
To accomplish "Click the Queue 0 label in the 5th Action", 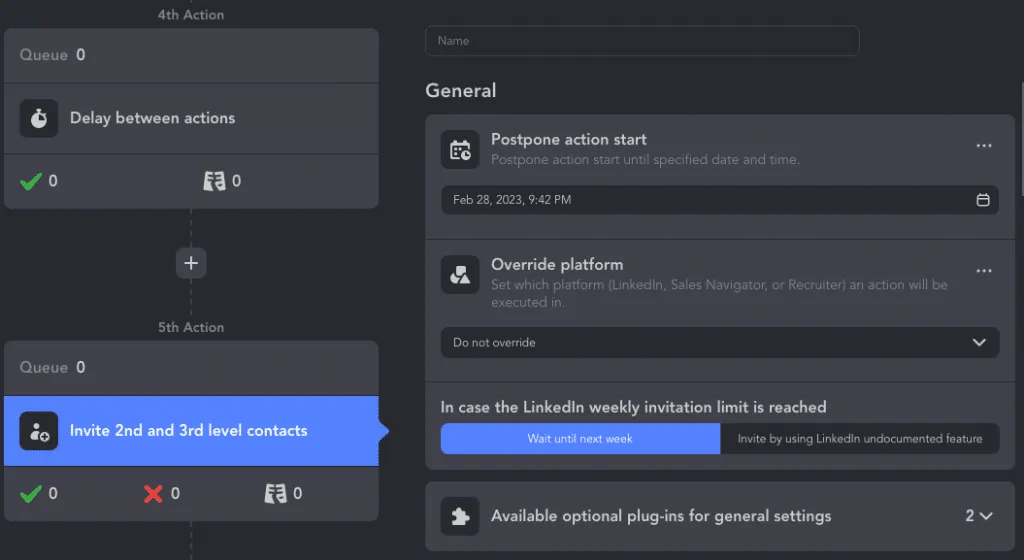I will tap(52, 367).
